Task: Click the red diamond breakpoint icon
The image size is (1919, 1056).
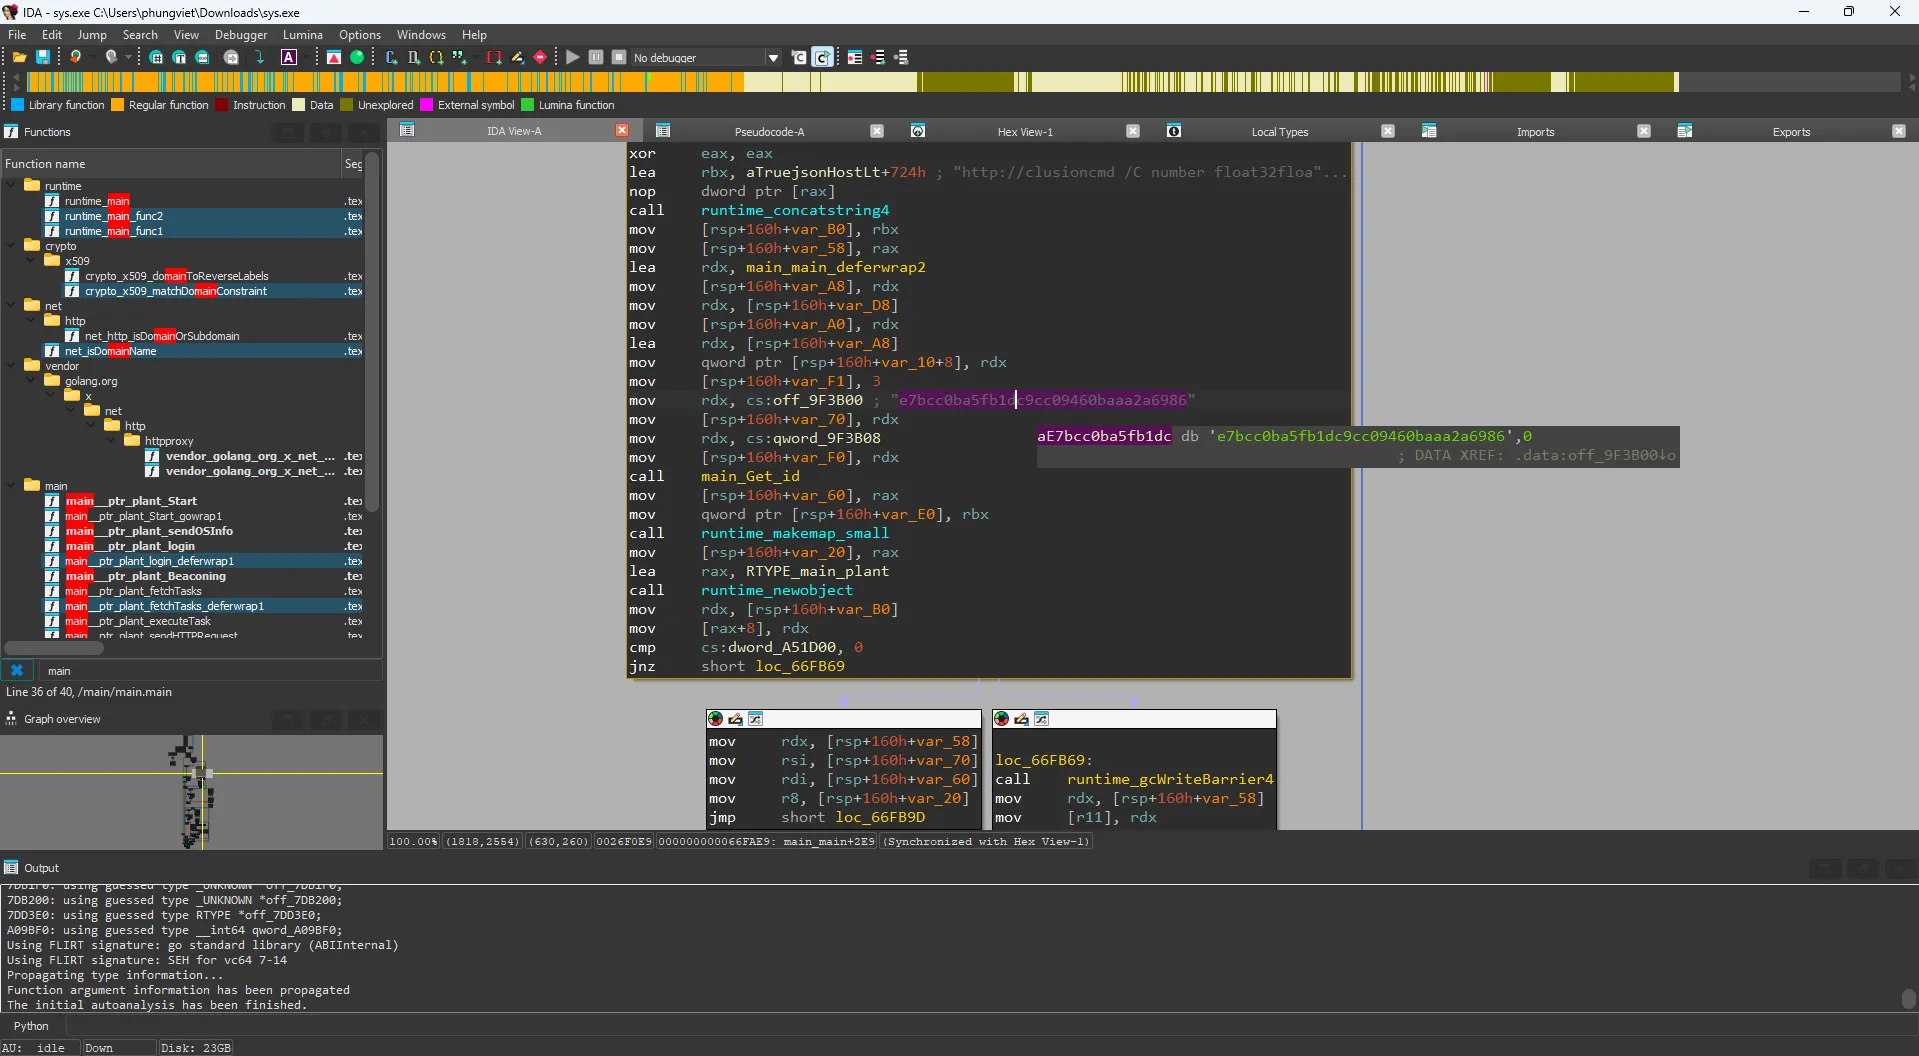Action: point(540,58)
